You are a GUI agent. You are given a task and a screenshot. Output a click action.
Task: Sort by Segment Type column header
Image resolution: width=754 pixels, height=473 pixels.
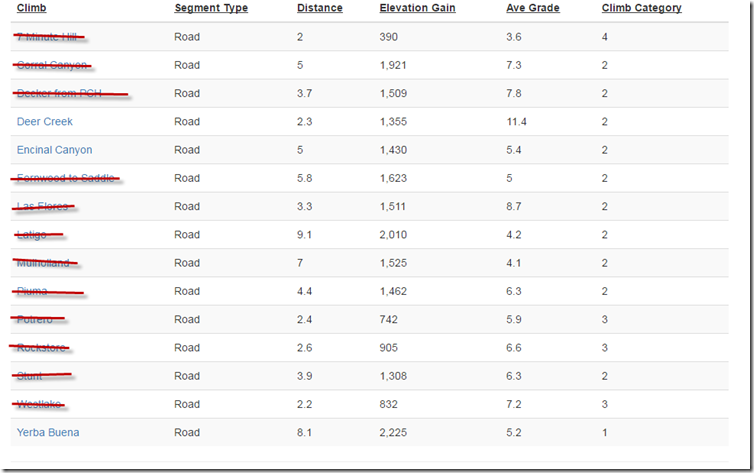211,8
